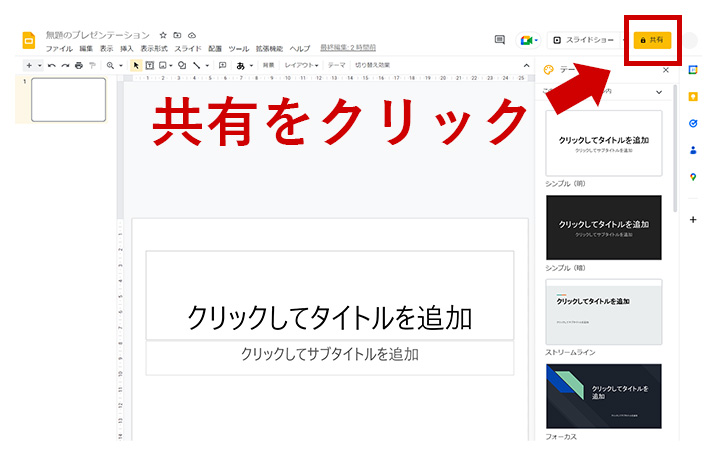Click the yellow 共有 share button
Viewport: 720px width, 460px height.
[652, 40]
